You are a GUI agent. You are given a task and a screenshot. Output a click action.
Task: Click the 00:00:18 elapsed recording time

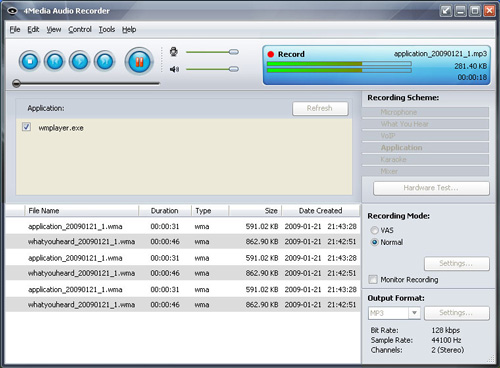(472, 77)
